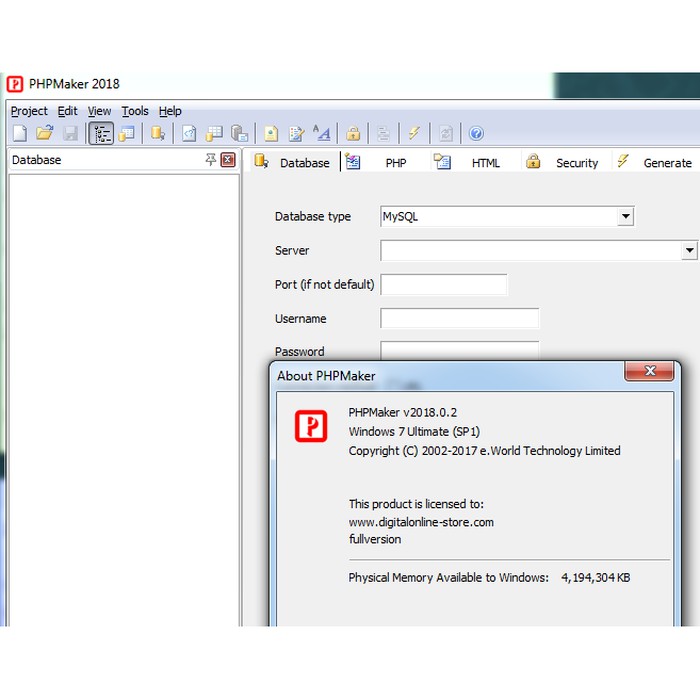The image size is (700, 700).
Task: Switch to the Security tab
Action: click(x=576, y=163)
